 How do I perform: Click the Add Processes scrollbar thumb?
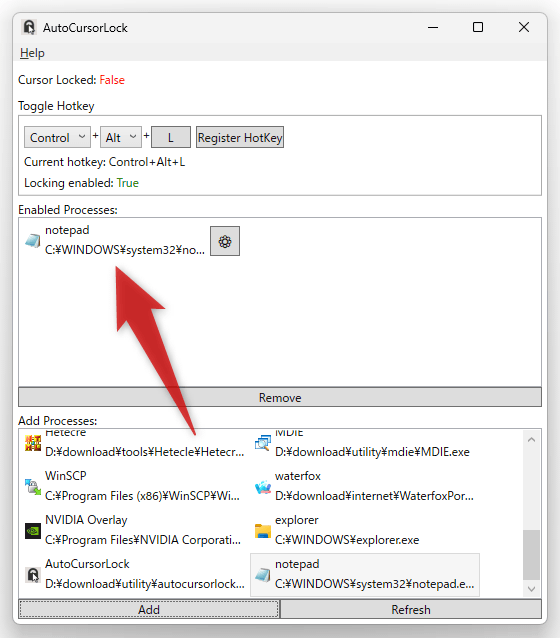(531, 555)
